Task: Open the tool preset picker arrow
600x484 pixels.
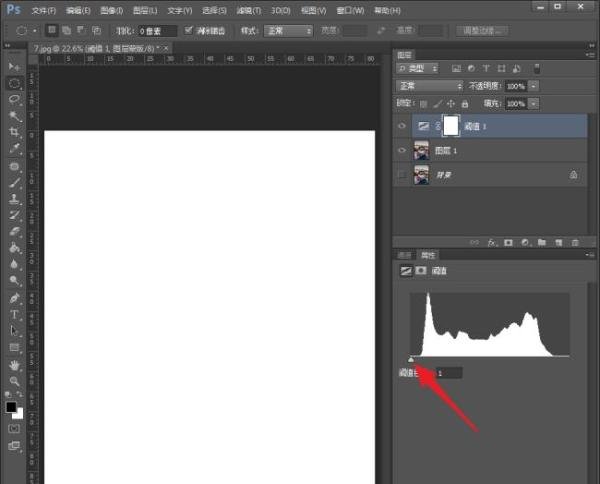Action: [x=35, y=31]
